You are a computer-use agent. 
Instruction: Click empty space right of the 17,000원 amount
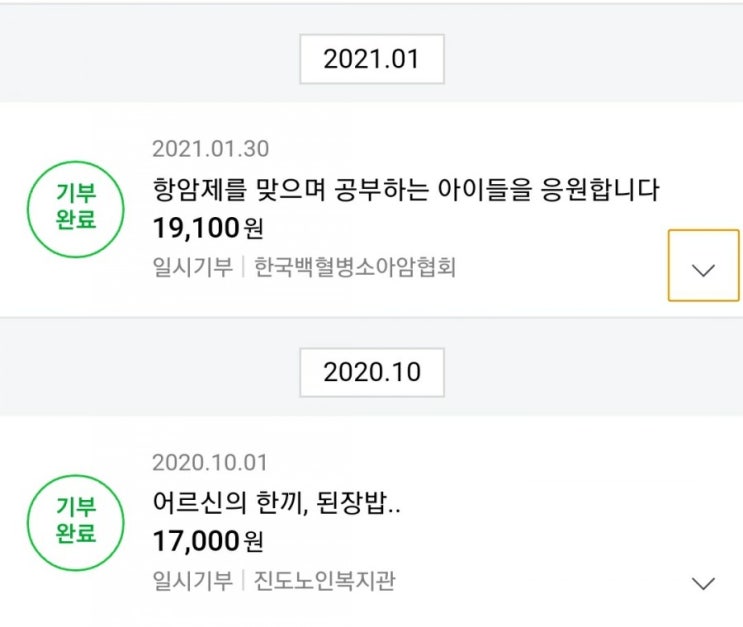(450, 541)
